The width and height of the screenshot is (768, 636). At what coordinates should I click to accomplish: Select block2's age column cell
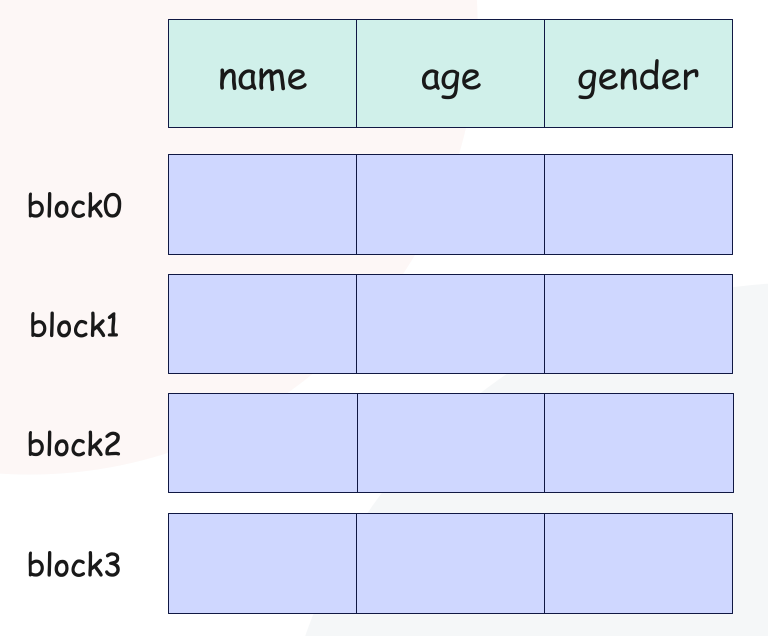(450, 443)
